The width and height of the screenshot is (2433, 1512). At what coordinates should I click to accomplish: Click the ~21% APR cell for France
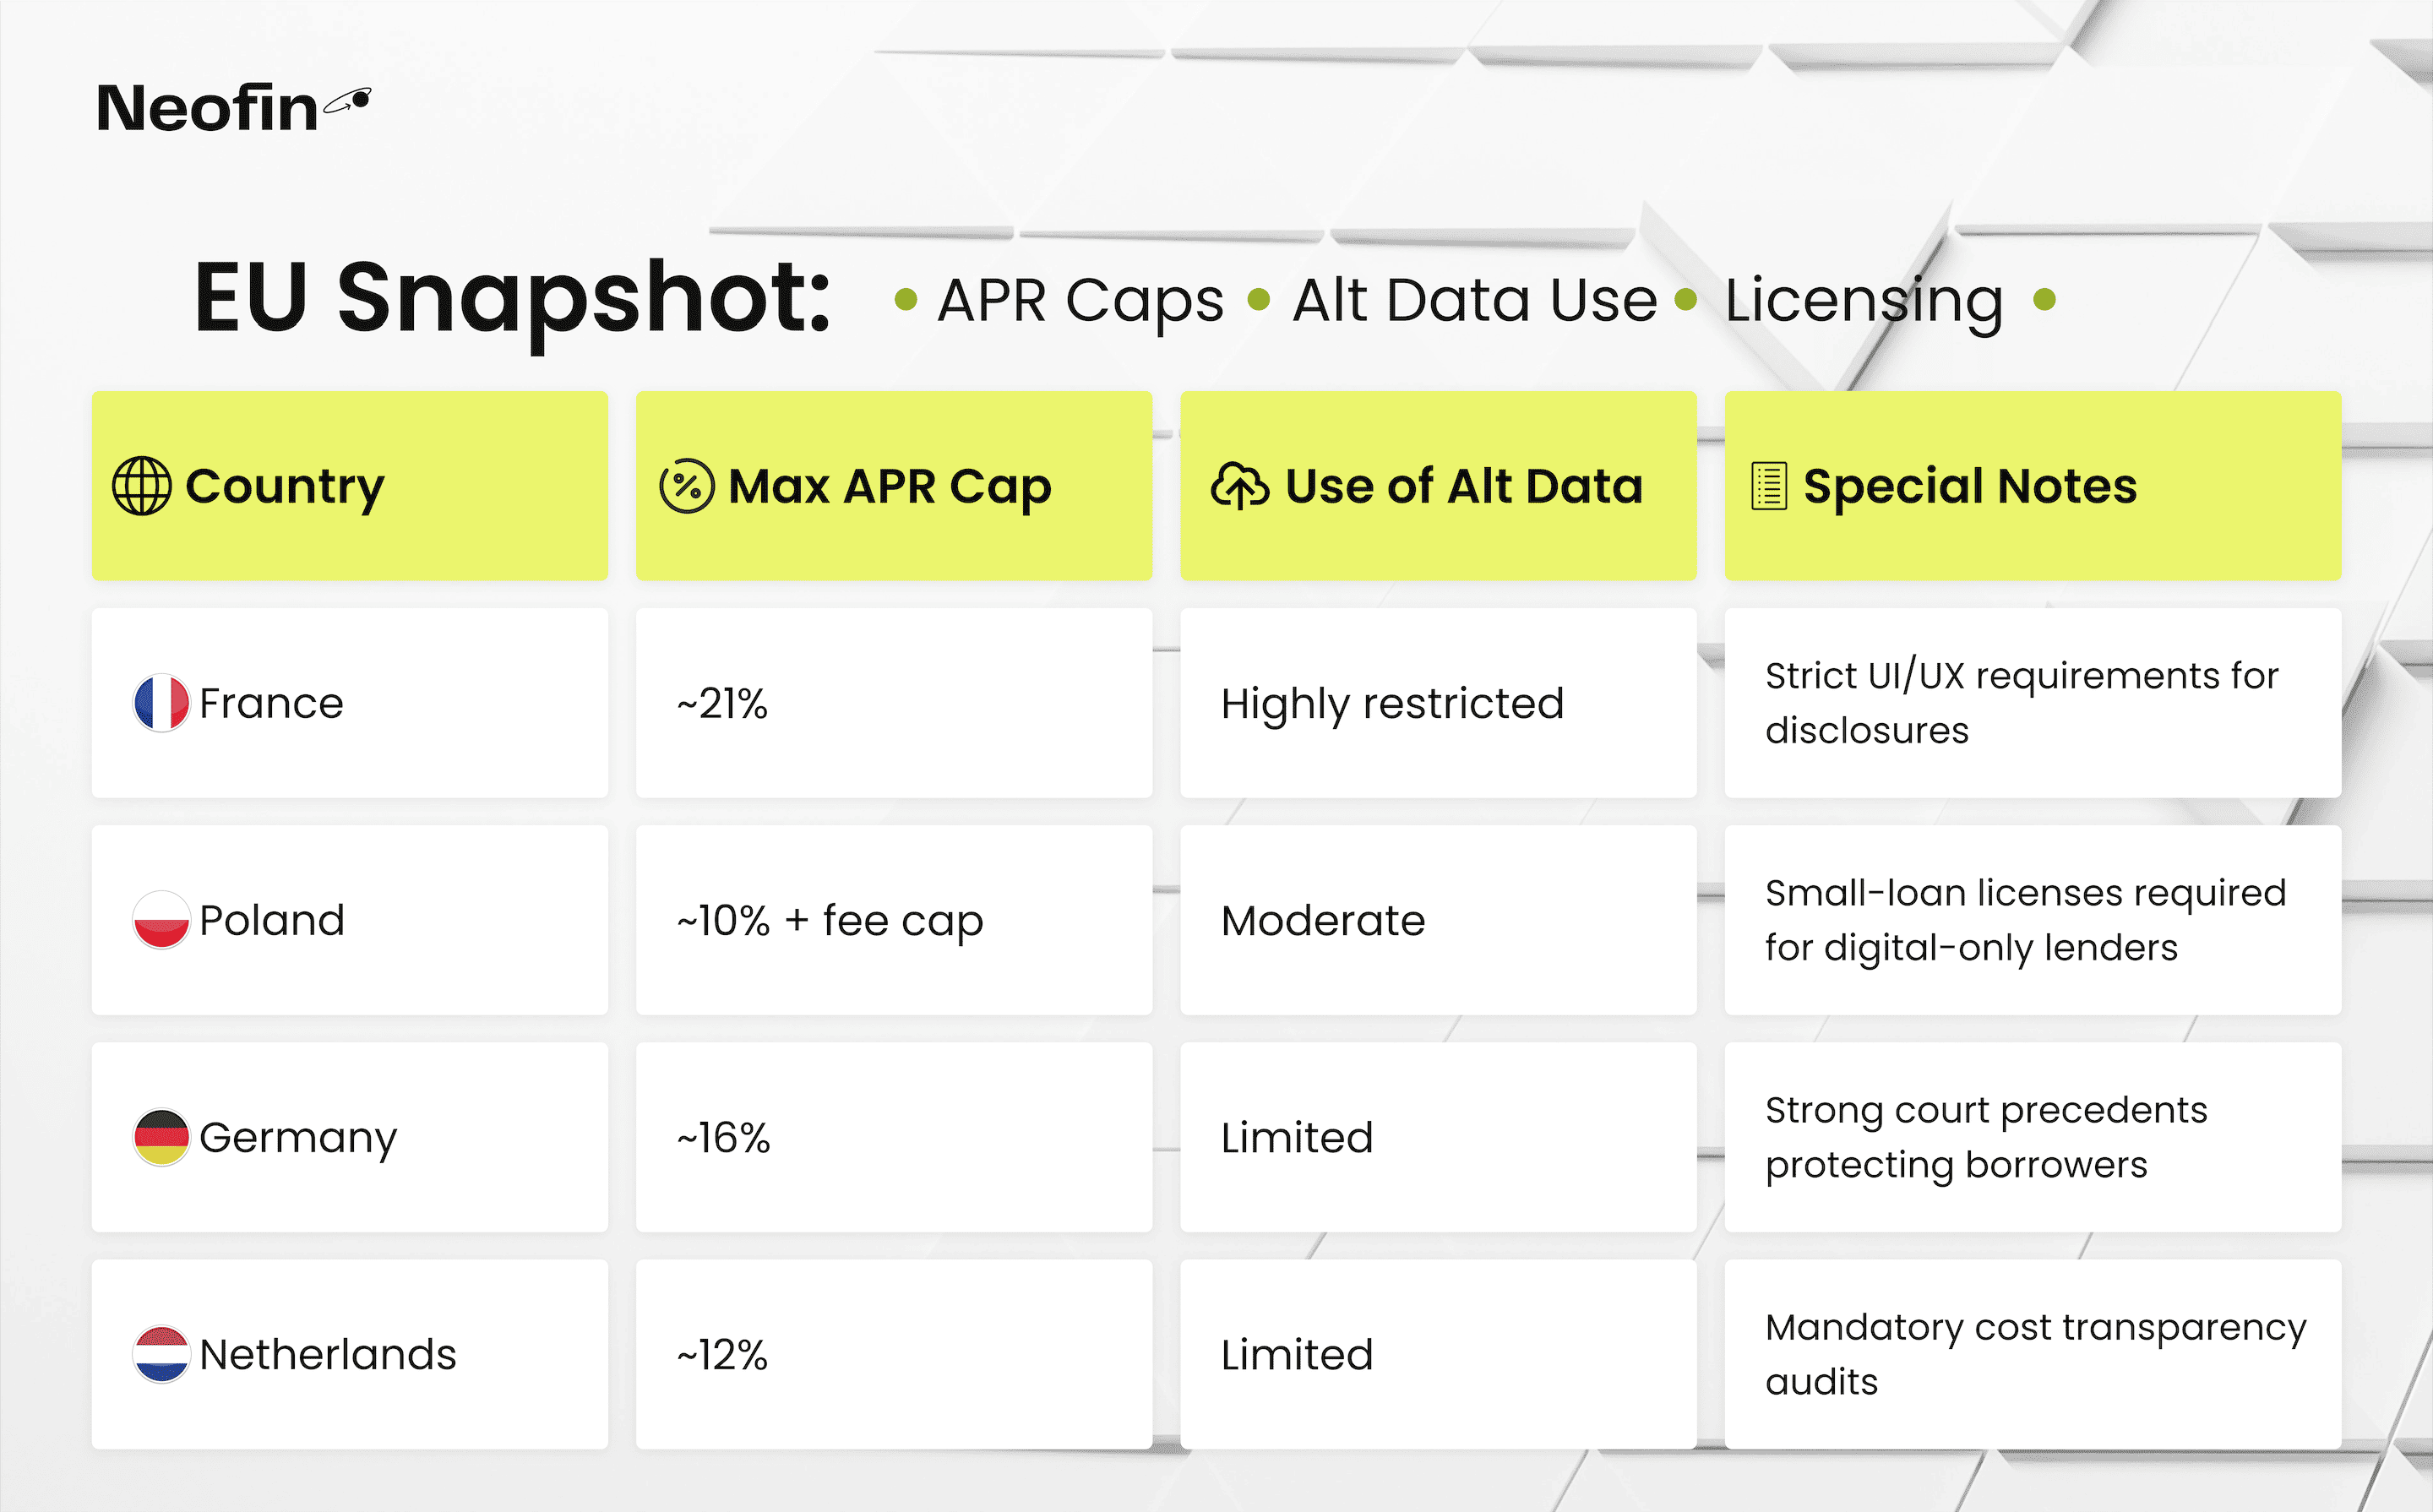894,703
